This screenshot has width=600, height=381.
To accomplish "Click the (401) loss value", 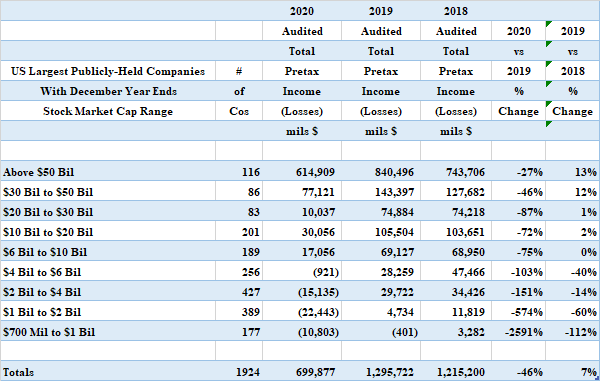I will pyautogui.click(x=404, y=332).
